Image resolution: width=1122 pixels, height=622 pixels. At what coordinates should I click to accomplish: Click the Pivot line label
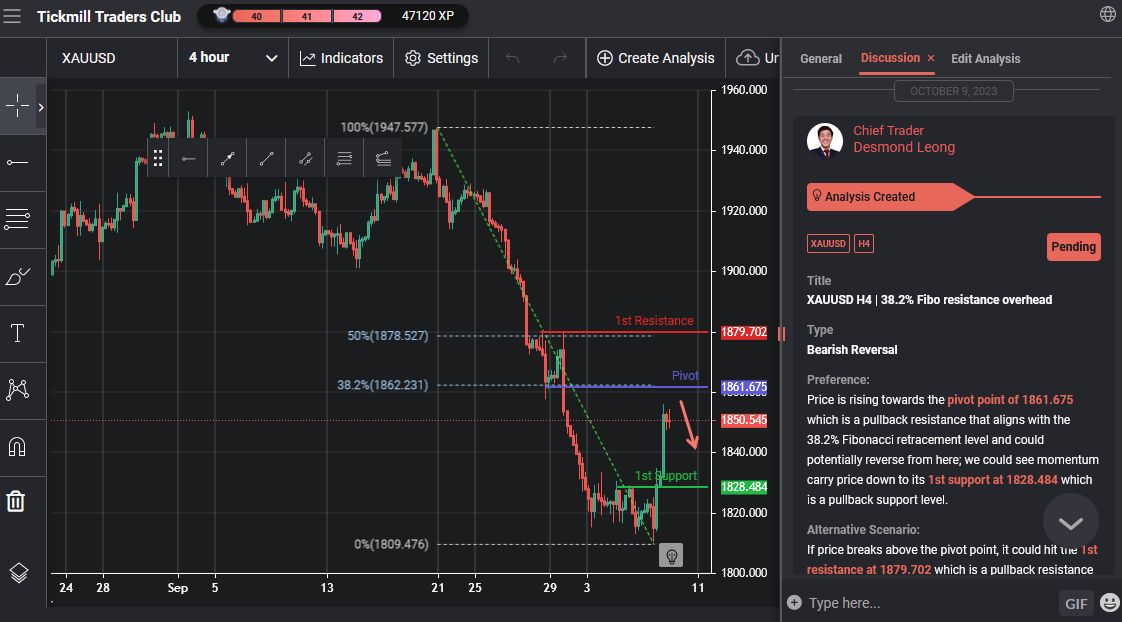(x=685, y=376)
